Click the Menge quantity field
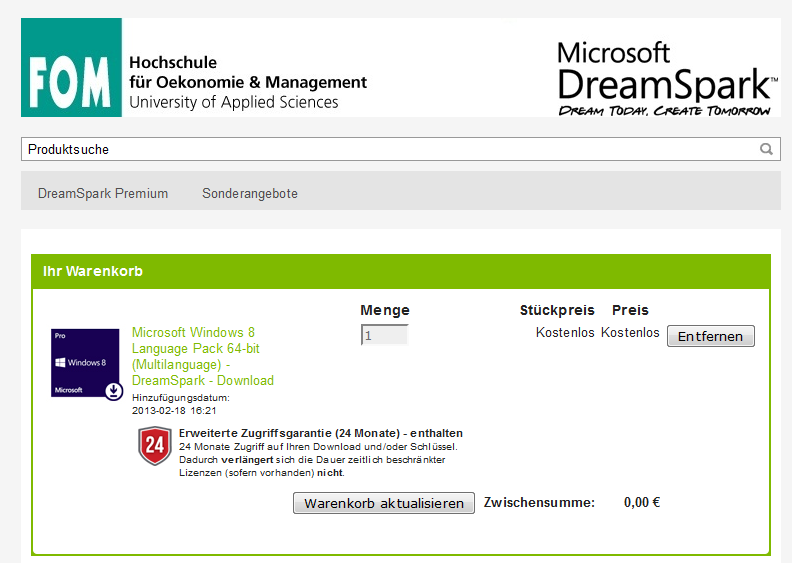This screenshot has height=563, width=792. point(384,335)
